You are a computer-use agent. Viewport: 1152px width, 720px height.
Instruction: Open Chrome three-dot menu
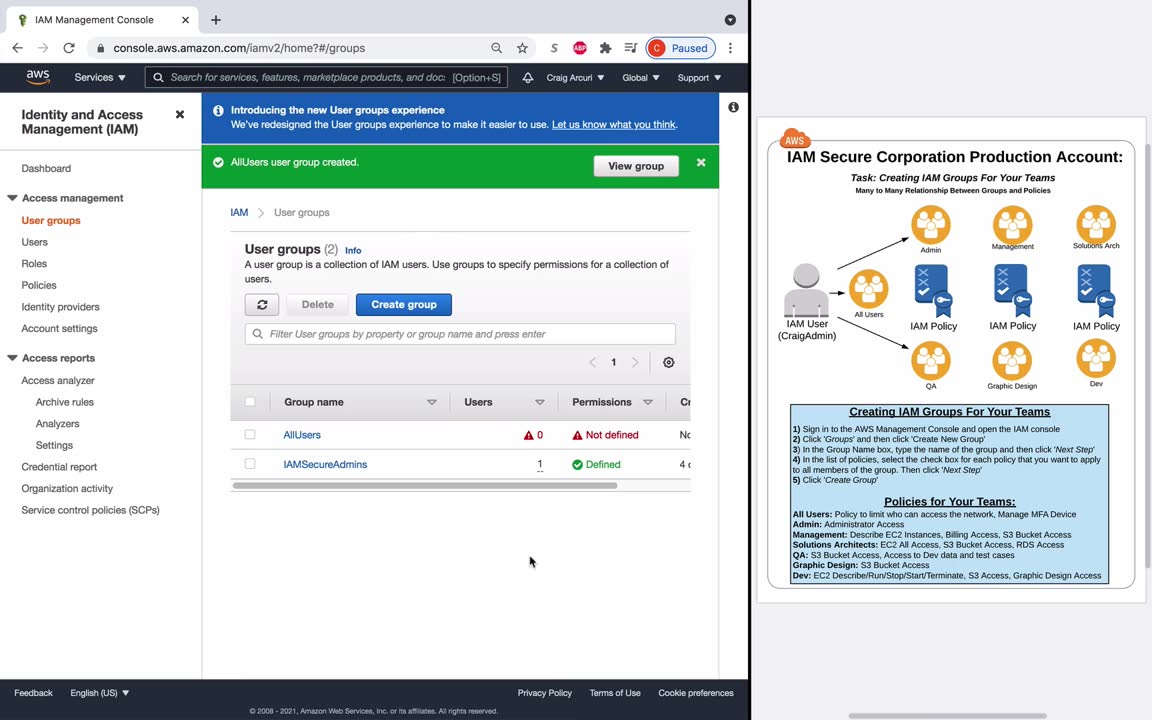[730, 48]
